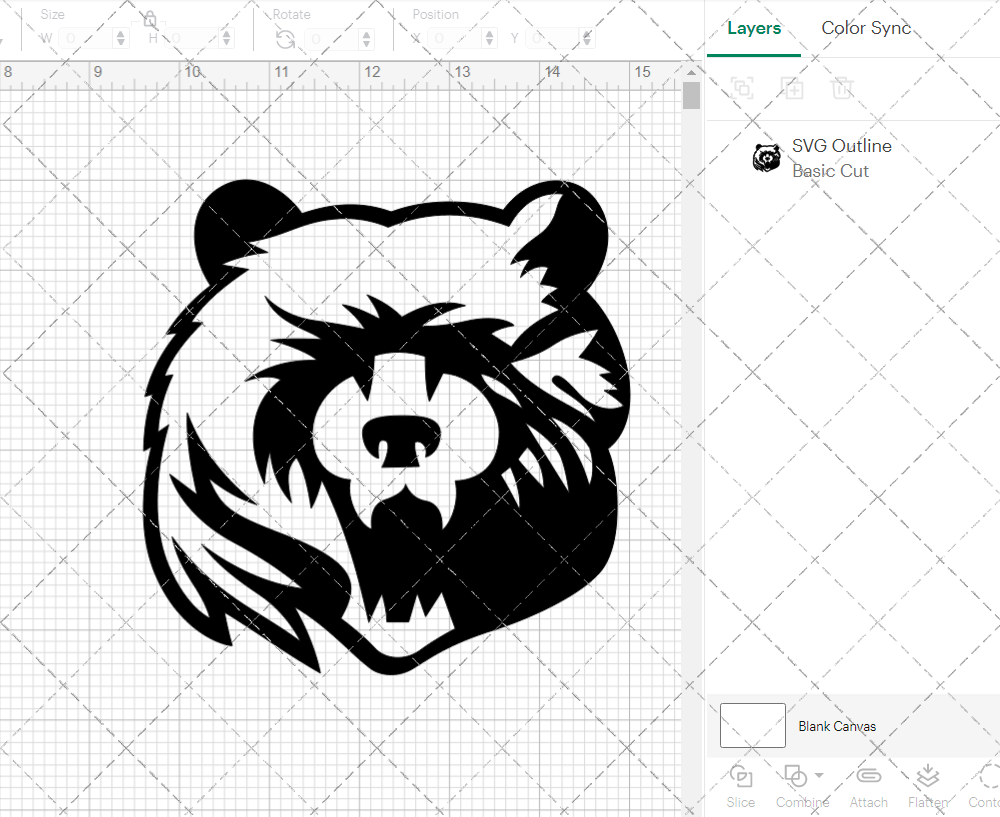The width and height of the screenshot is (1000, 817).
Task: Click the Contour tool
Action: point(984,786)
